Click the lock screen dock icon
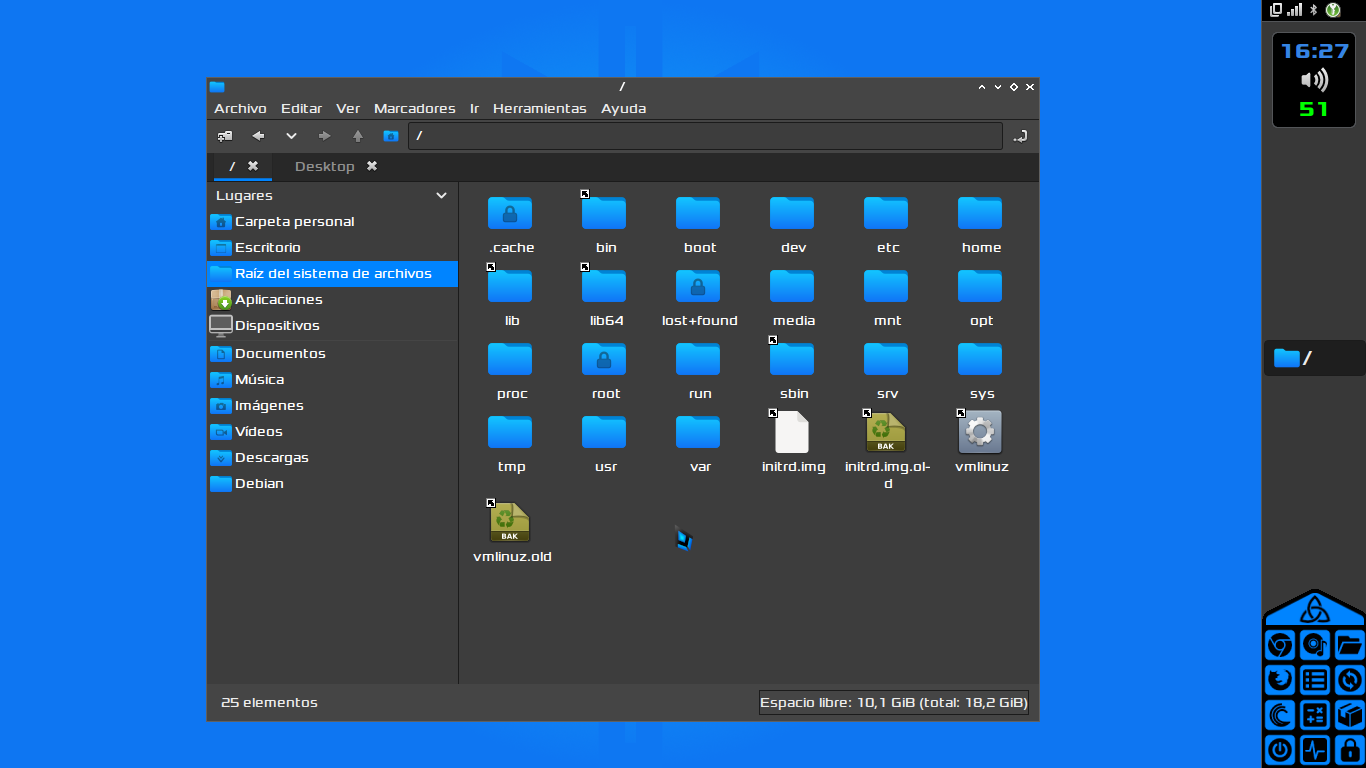Screen dimensions: 1366x768 pos(1349,749)
